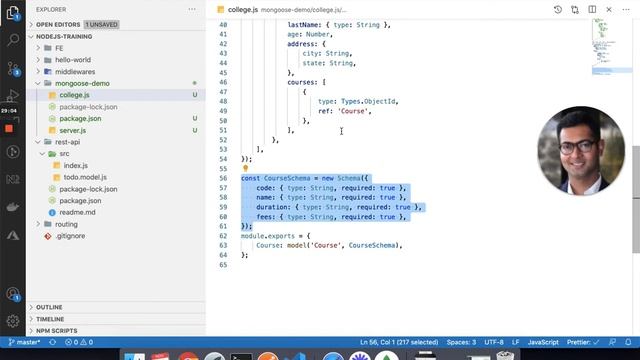Open the Accounts icon in activity bar
This screenshot has width=640, height=360.
pyautogui.click(x=13, y=294)
